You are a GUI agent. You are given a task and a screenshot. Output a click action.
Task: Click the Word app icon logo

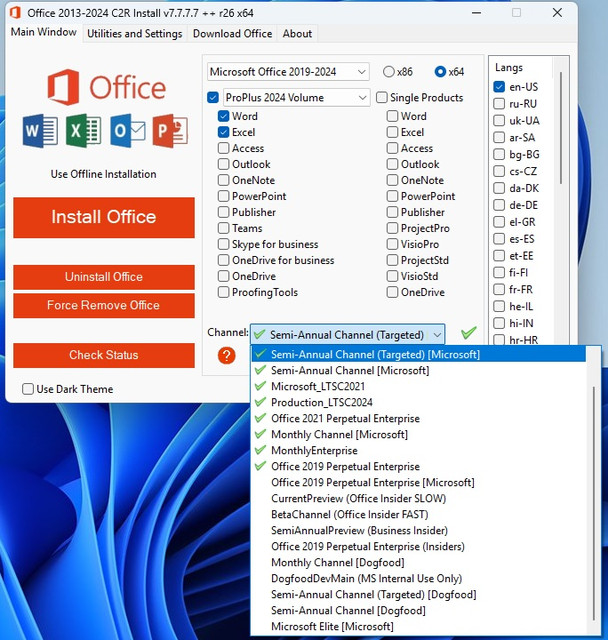[40, 131]
